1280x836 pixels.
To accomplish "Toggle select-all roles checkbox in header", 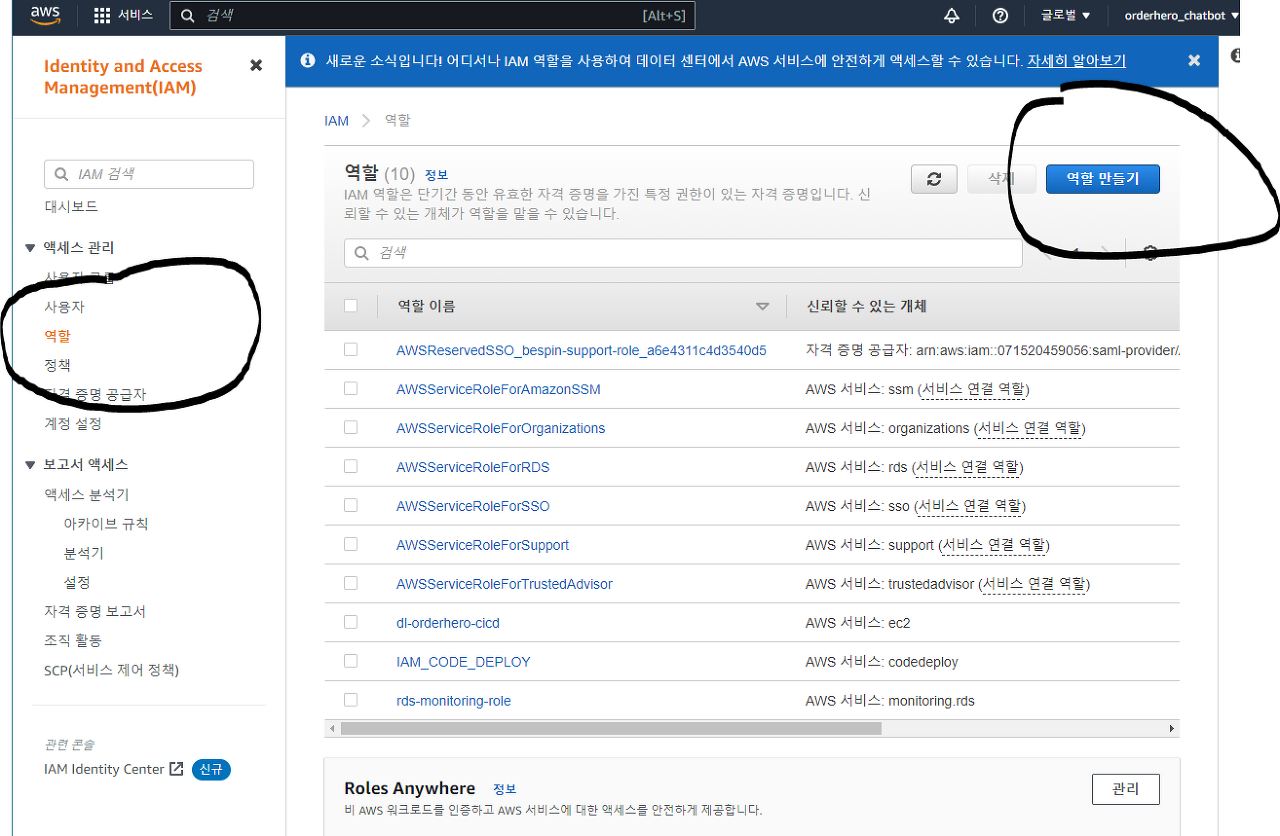I will pyautogui.click(x=350, y=306).
